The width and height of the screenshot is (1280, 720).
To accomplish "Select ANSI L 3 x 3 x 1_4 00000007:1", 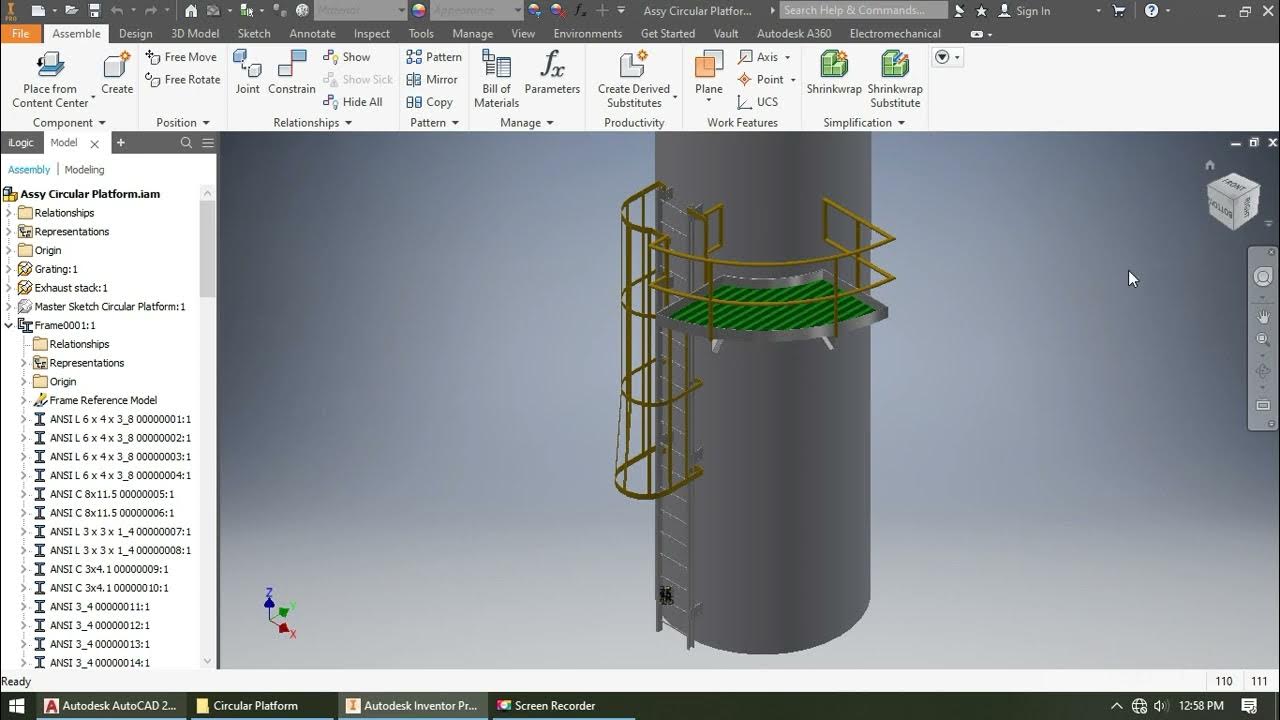I will tap(120, 532).
